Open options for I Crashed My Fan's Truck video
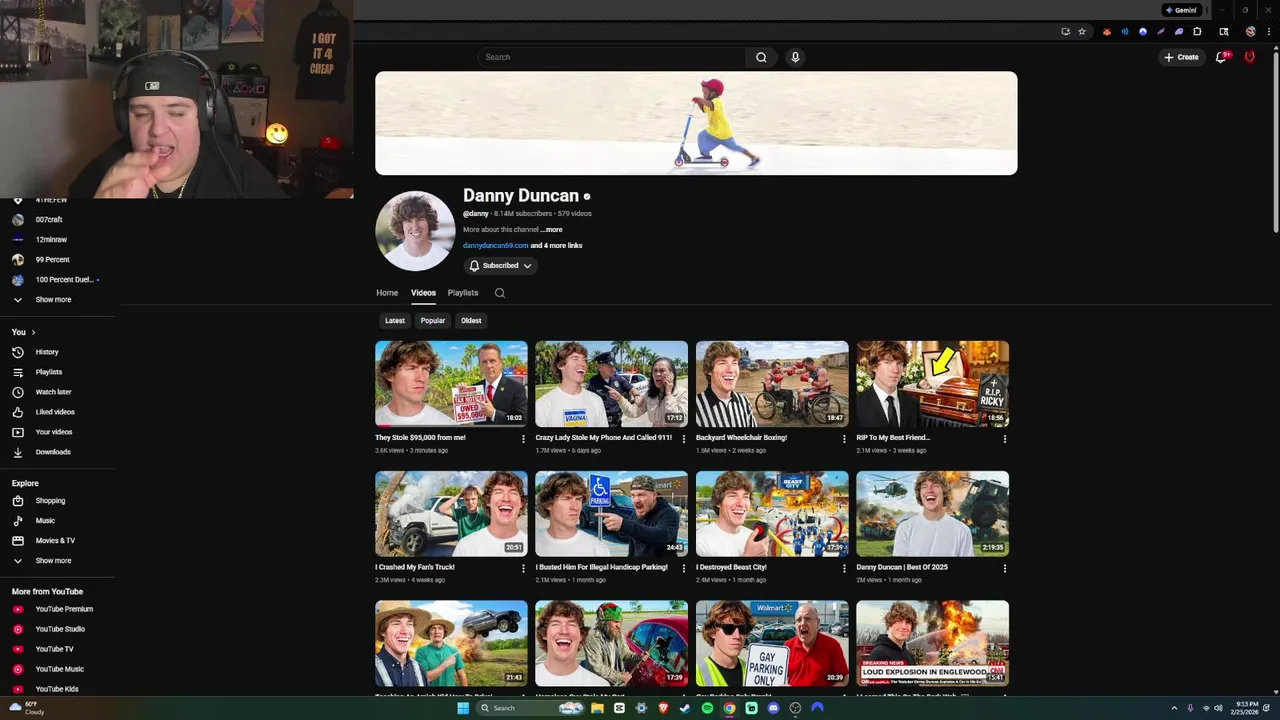The width and height of the screenshot is (1280, 720). click(x=523, y=569)
